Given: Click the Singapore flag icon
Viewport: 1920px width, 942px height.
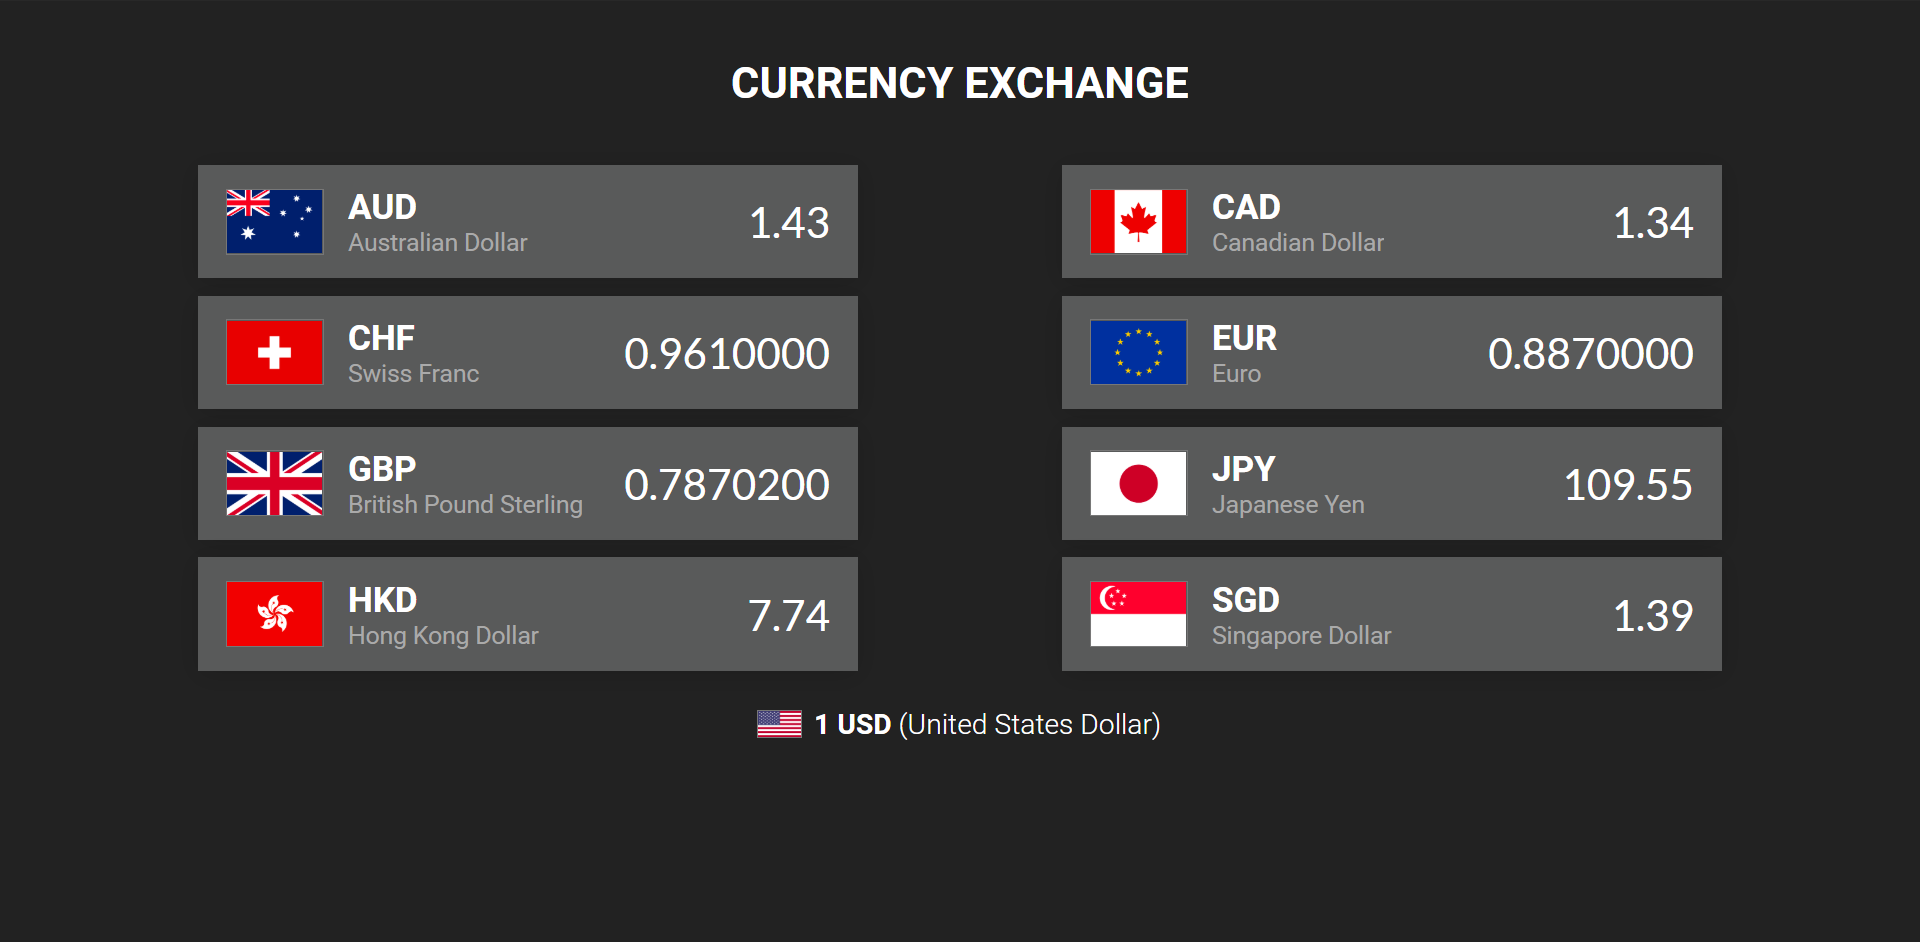Looking at the screenshot, I should pyautogui.click(x=1138, y=614).
